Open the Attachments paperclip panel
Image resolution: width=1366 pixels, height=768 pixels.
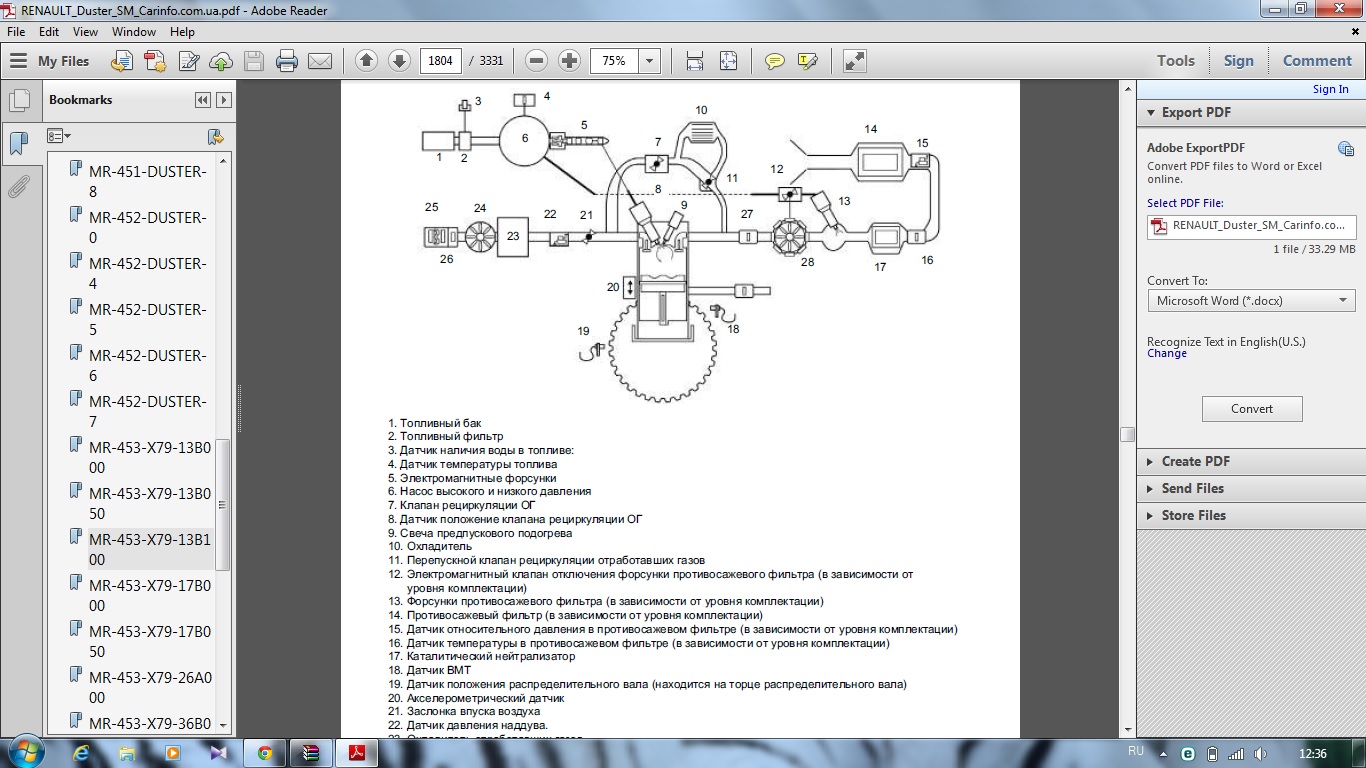pyautogui.click(x=18, y=187)
